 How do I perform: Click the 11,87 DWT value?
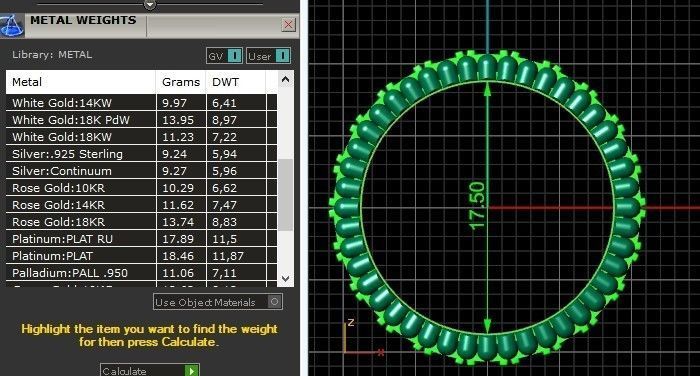point(228,256)
